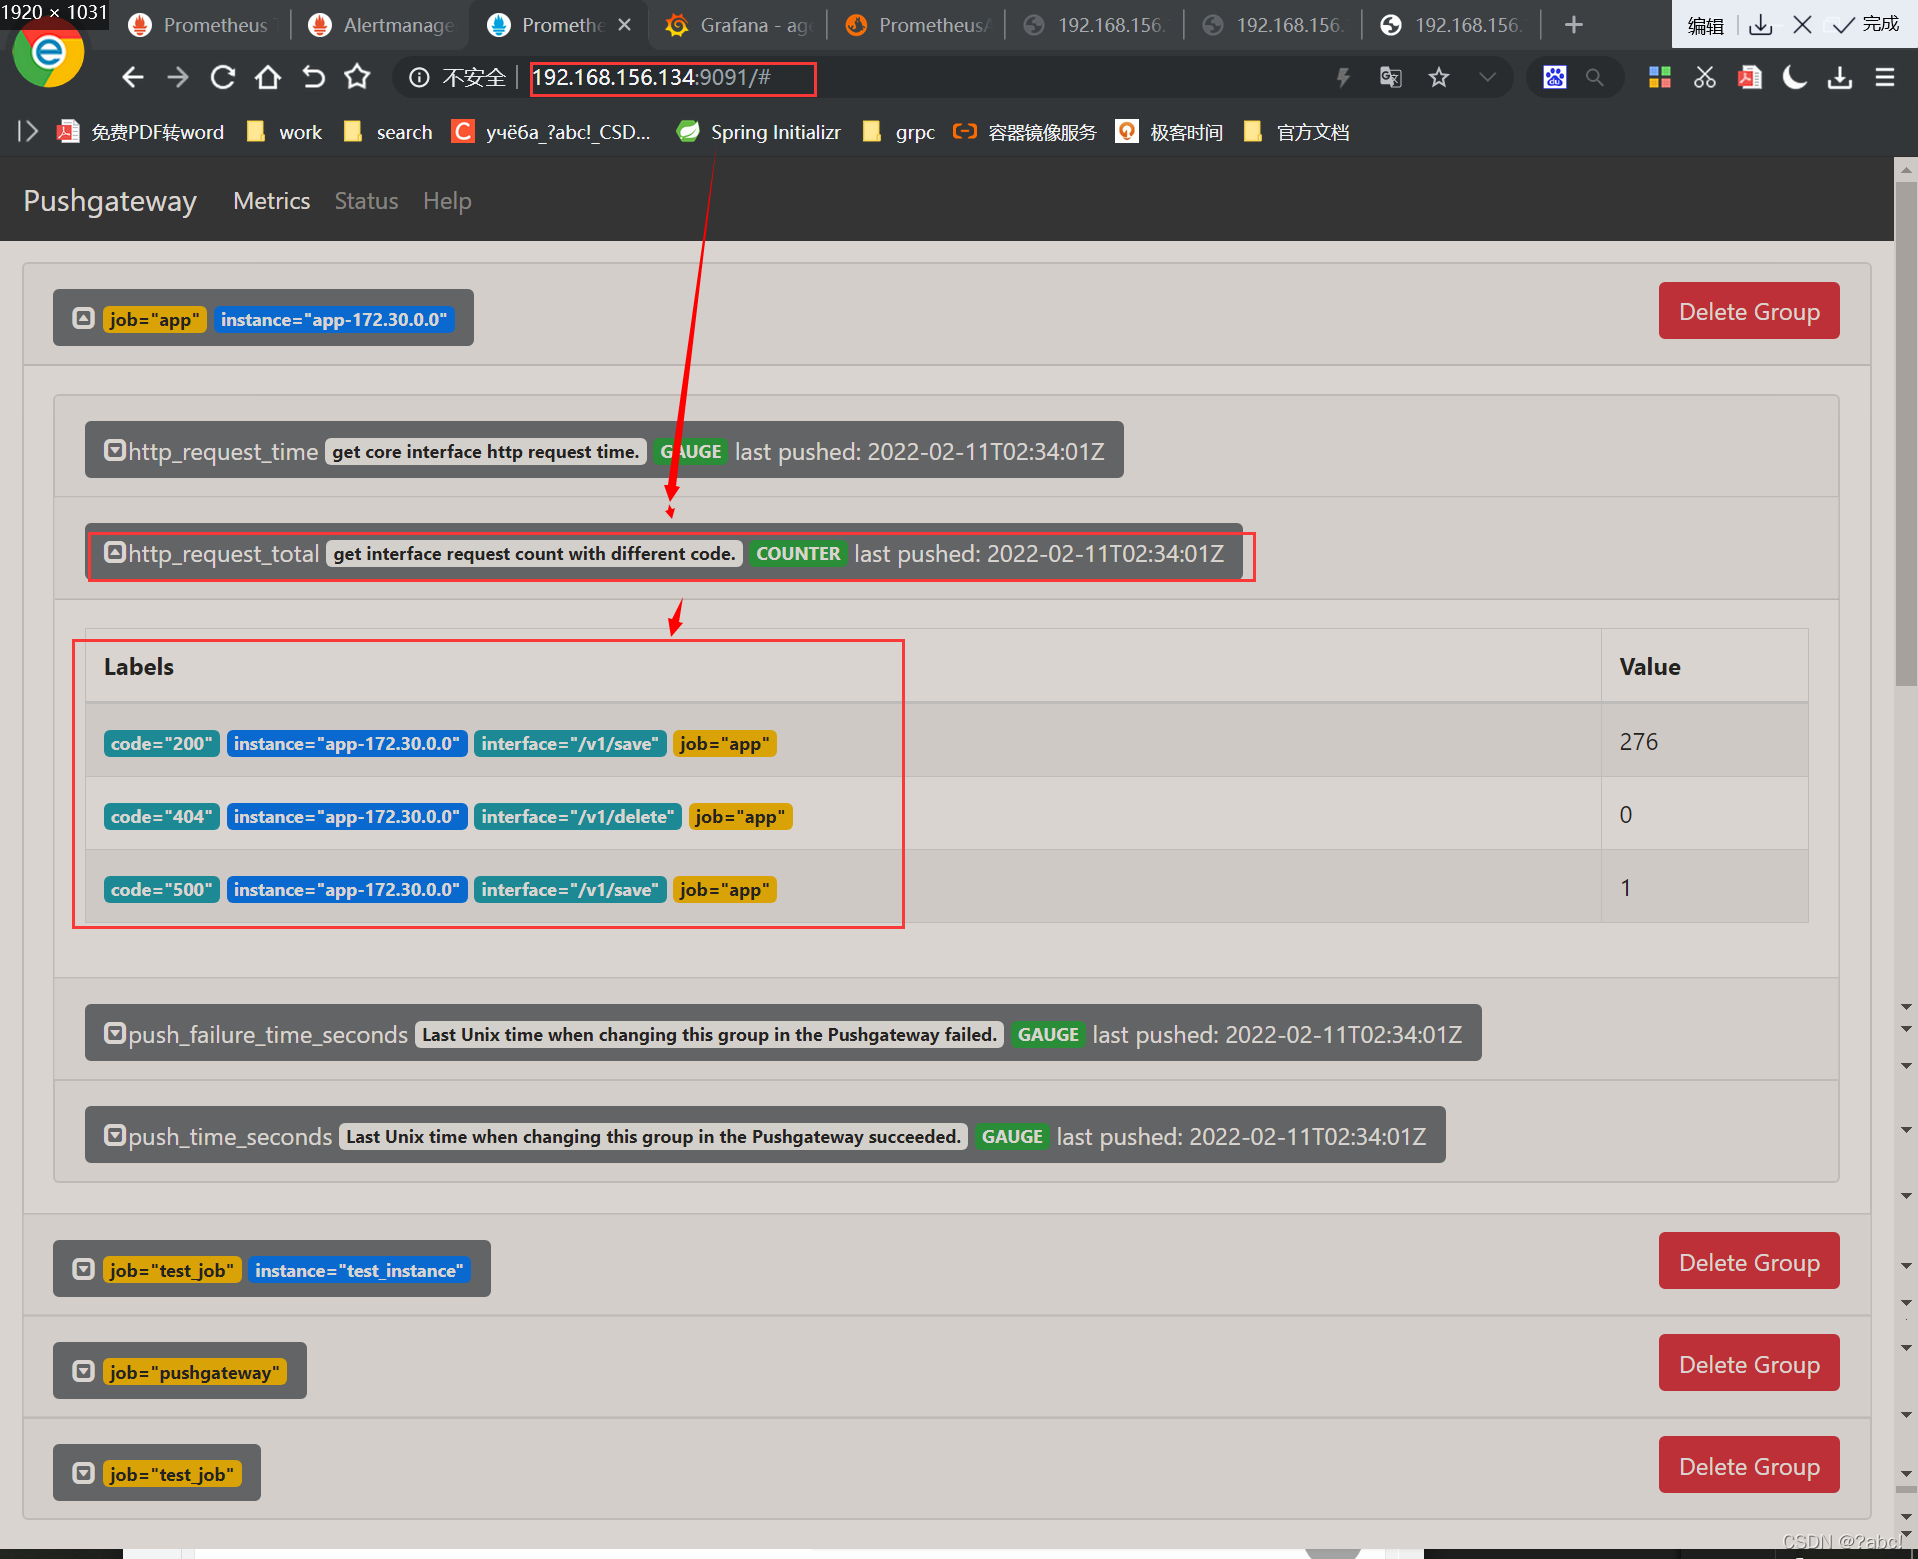The image size is (1918, 1559).
Task: Toggle night mode moon icon
Action: (x=1794, y=78)
